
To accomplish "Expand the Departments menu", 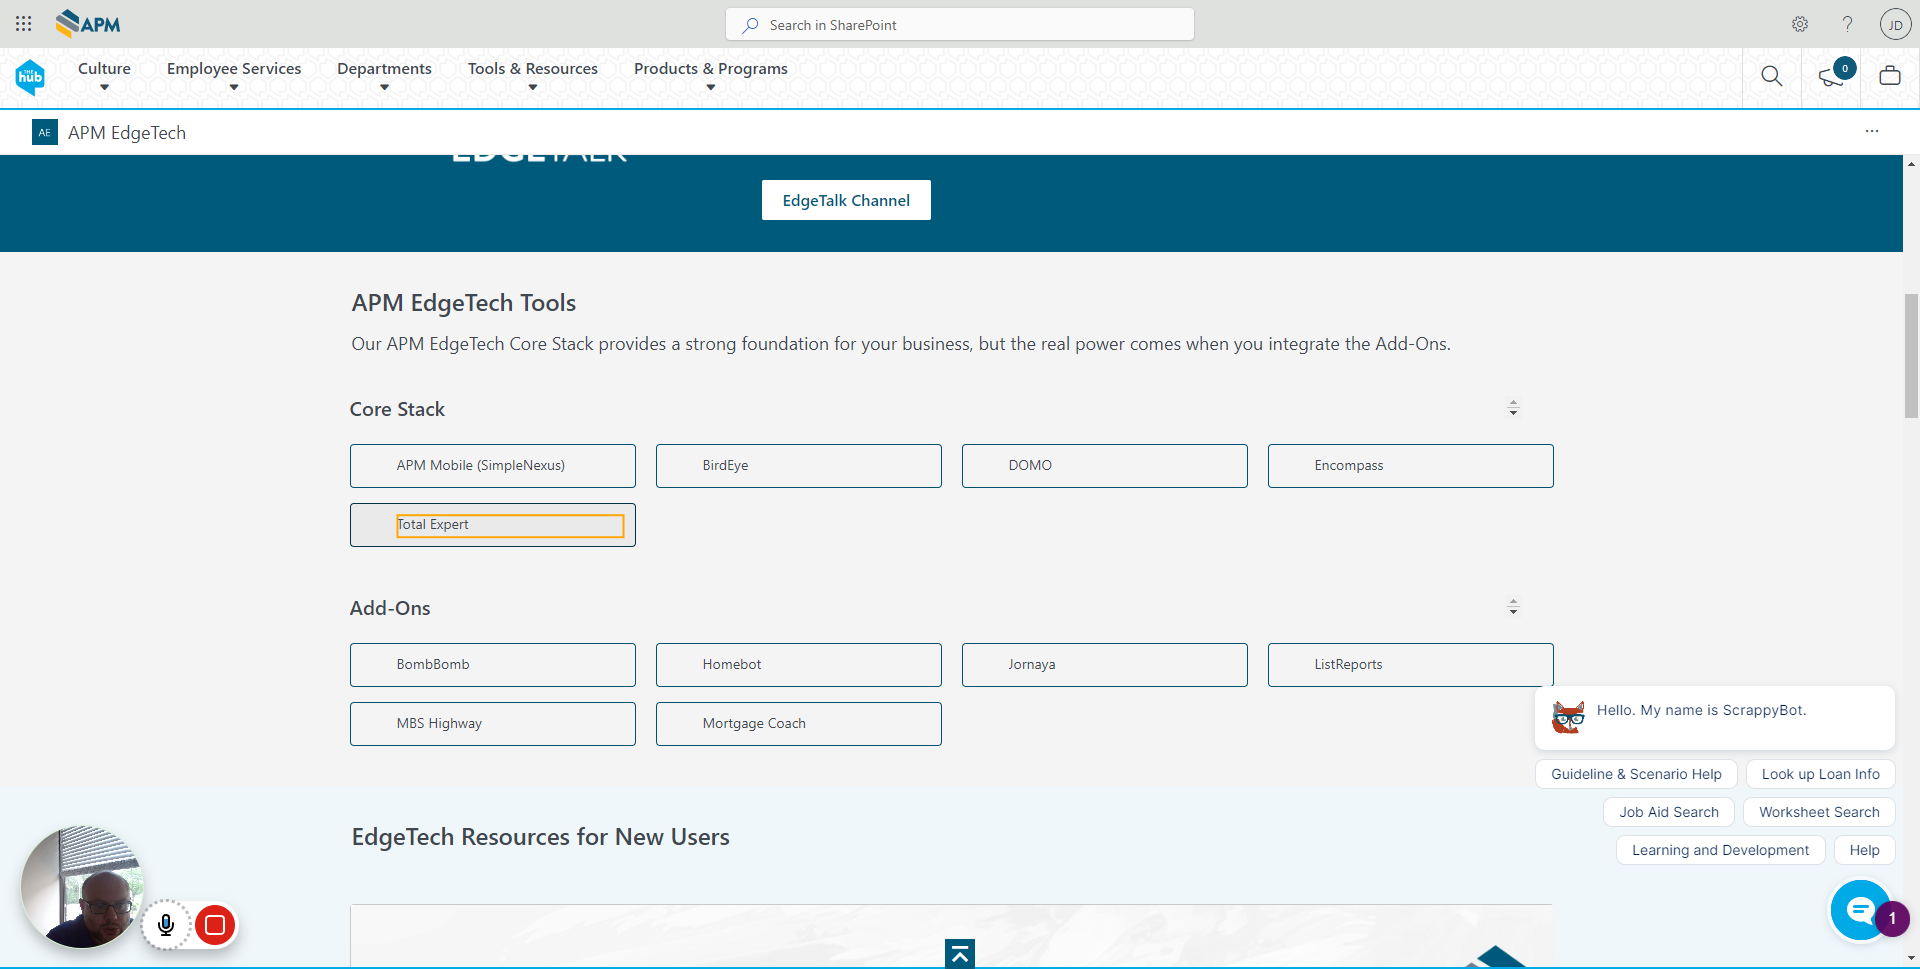I will coord(384,77).
